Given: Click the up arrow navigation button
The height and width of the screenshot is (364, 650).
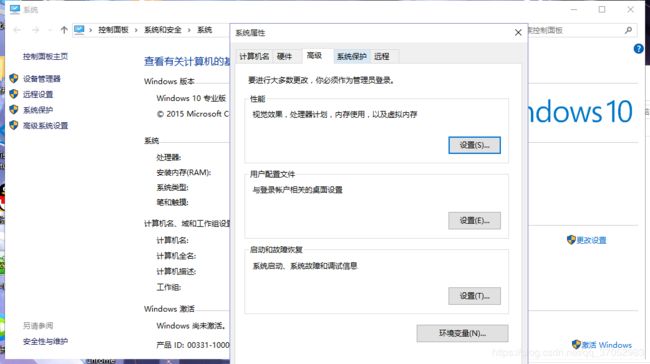Looking at the screenshot, I should coord(64,30).
